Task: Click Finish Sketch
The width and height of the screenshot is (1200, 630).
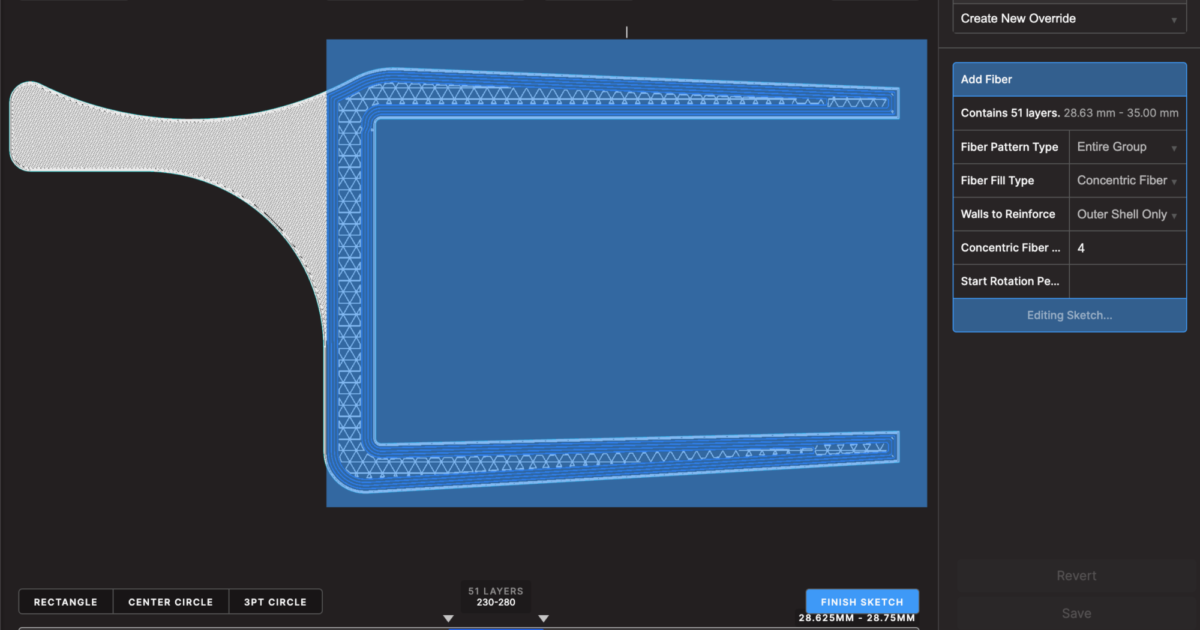Action: coord(862,601)
